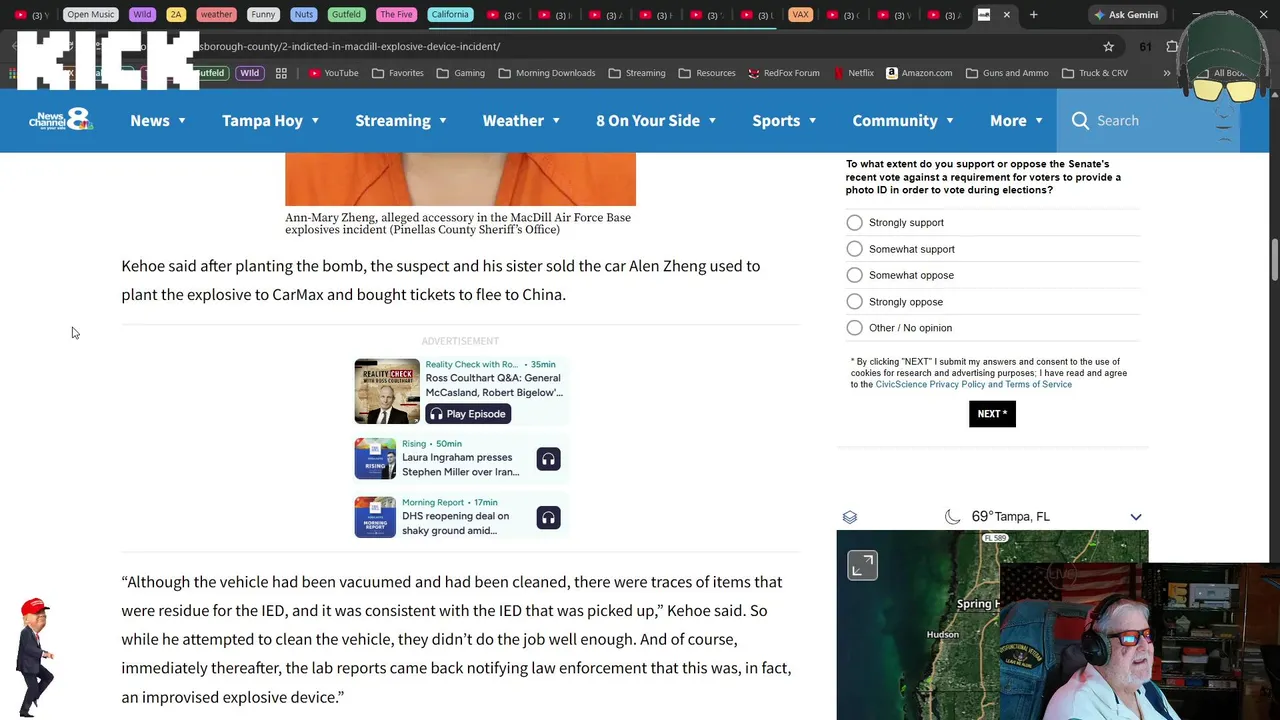
Task: Open 'Laura Ingraham presses Stephen Miller' episode title
Action: coord(460,464)
